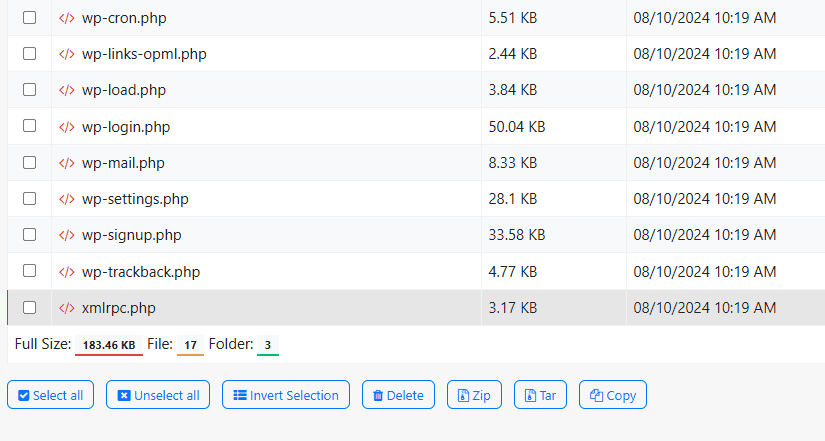Click the code icon next to wp-trackback.php
The width and height of the screenshot is (825, 441).
coord(67,271)
